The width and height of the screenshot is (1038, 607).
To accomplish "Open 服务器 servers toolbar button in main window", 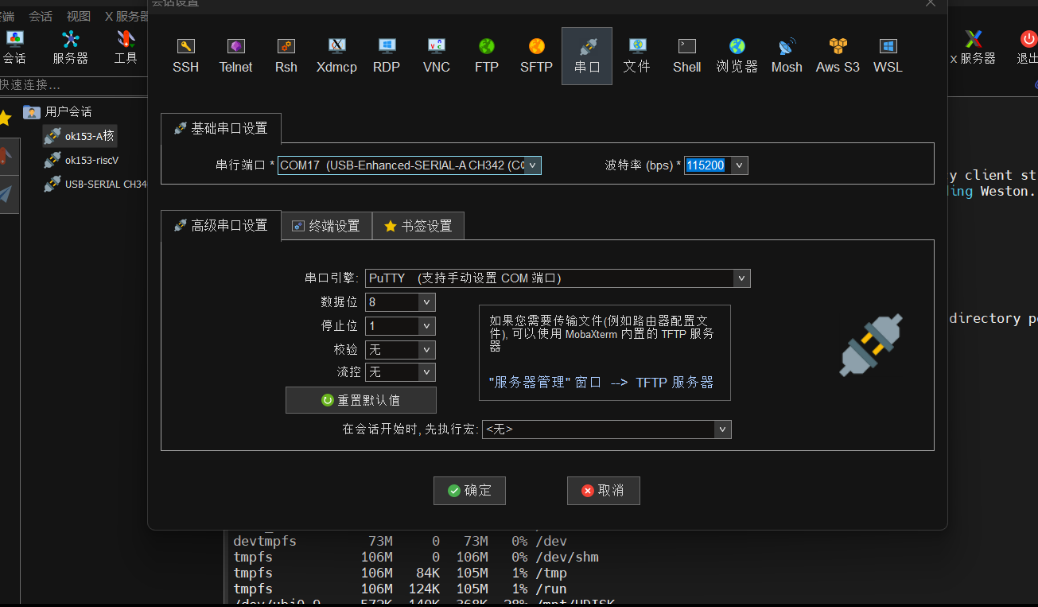I will (x=70, y=48).
